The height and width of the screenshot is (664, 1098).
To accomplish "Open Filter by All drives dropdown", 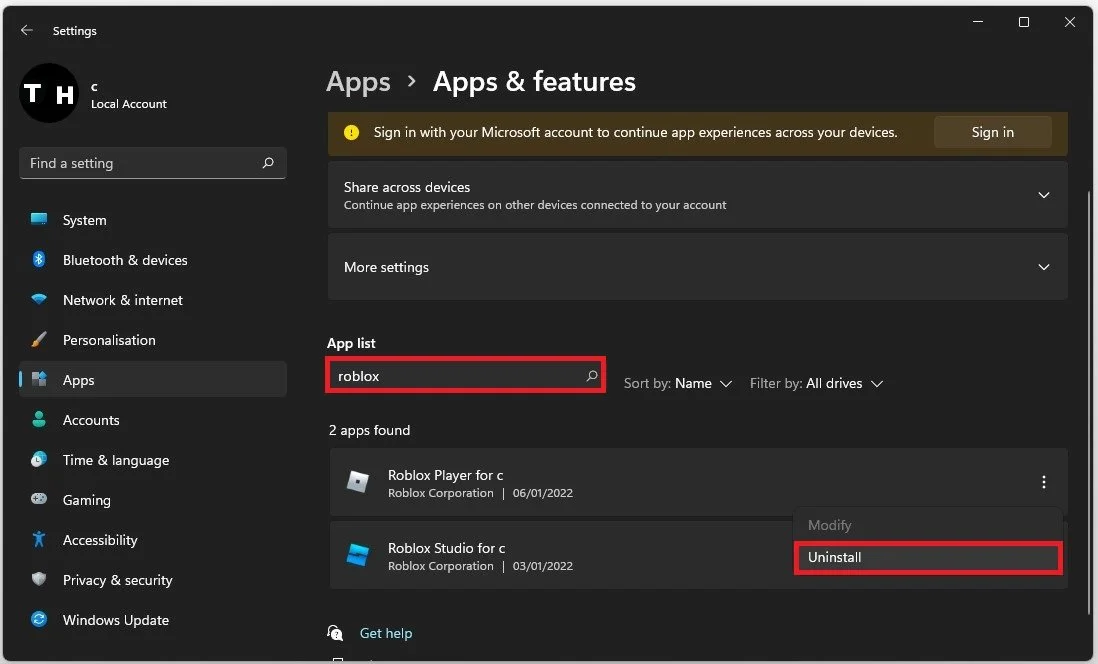I will pos(816,383).
